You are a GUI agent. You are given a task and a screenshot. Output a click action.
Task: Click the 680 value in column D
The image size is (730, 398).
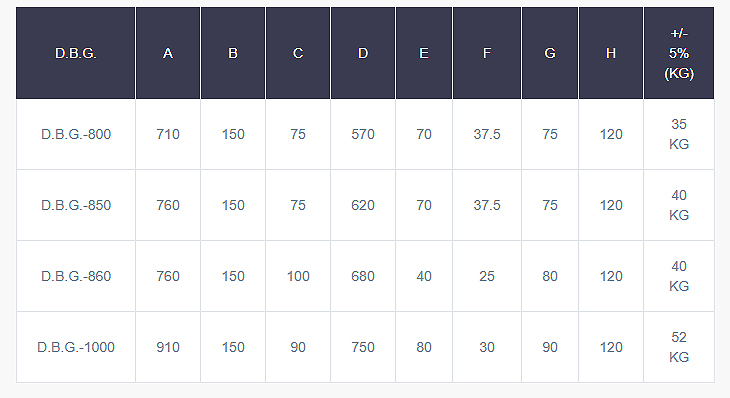point(363,277)
